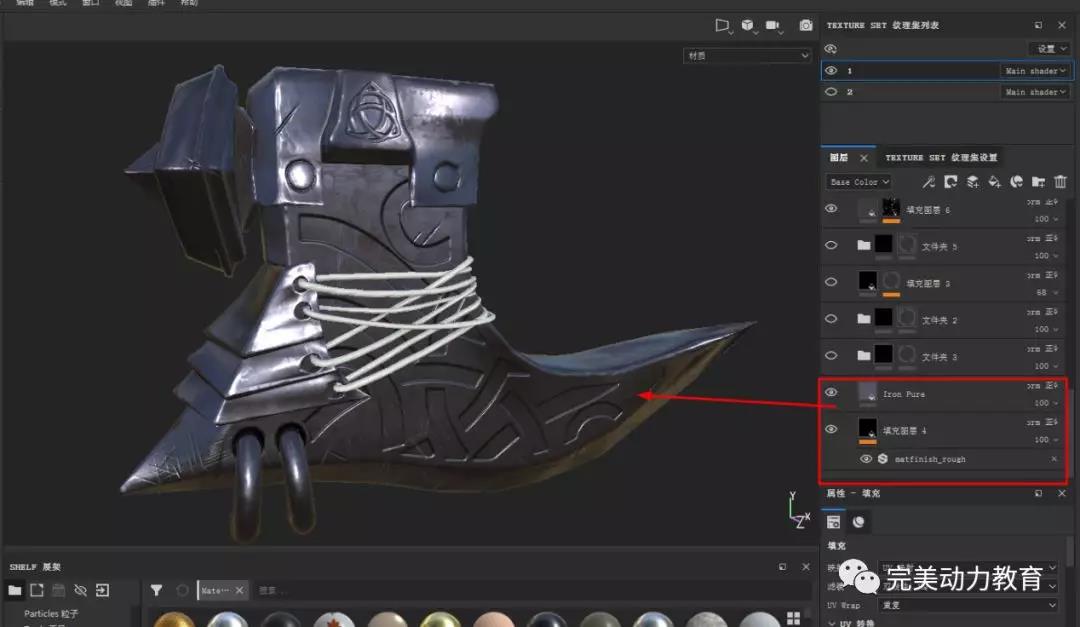Hide the Iron Pure layer
This screenshot has height=627, width=1080.
click(x=831, y=393)
